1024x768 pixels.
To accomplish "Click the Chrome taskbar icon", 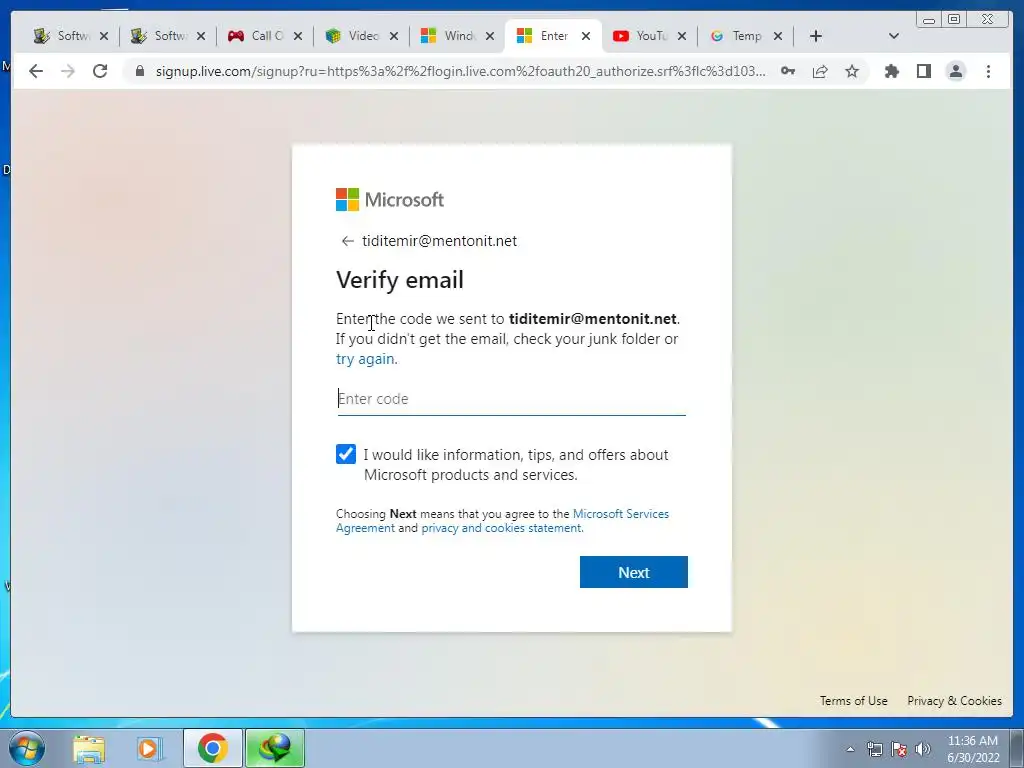I will pyautogui.click(x=213, y=748).
